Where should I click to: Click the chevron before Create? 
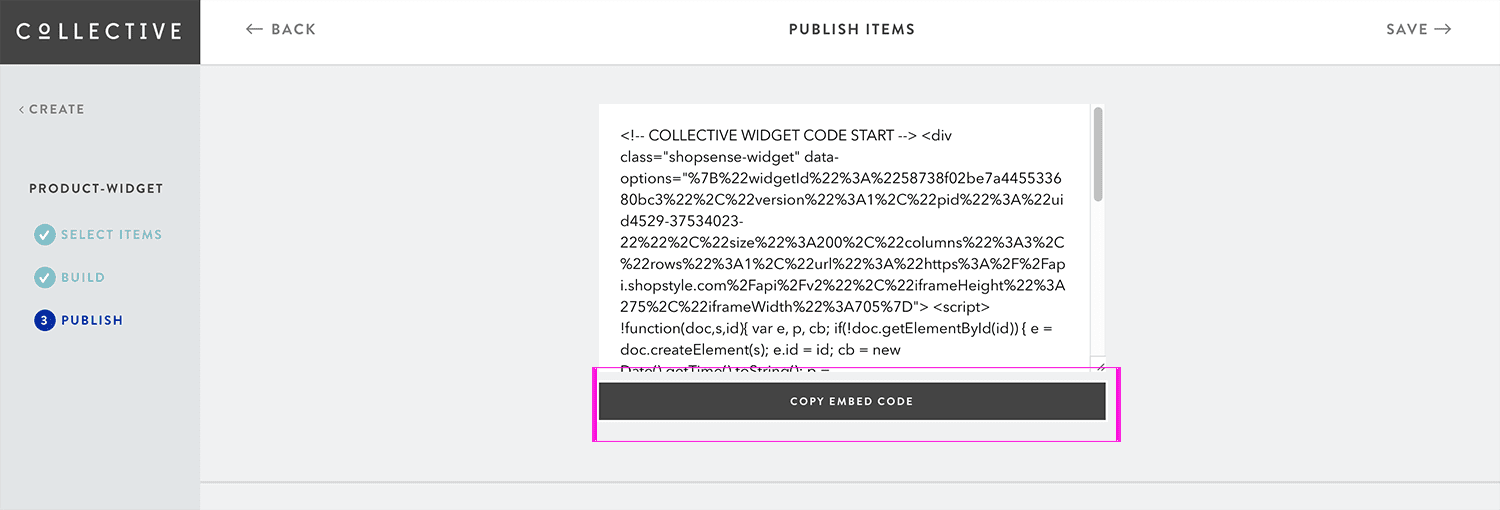(x=22, y=109)
